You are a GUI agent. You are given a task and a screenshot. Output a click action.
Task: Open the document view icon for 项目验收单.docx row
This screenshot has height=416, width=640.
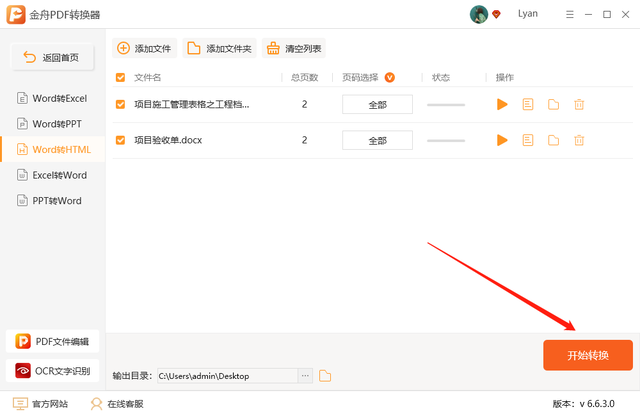click(528, 140)
